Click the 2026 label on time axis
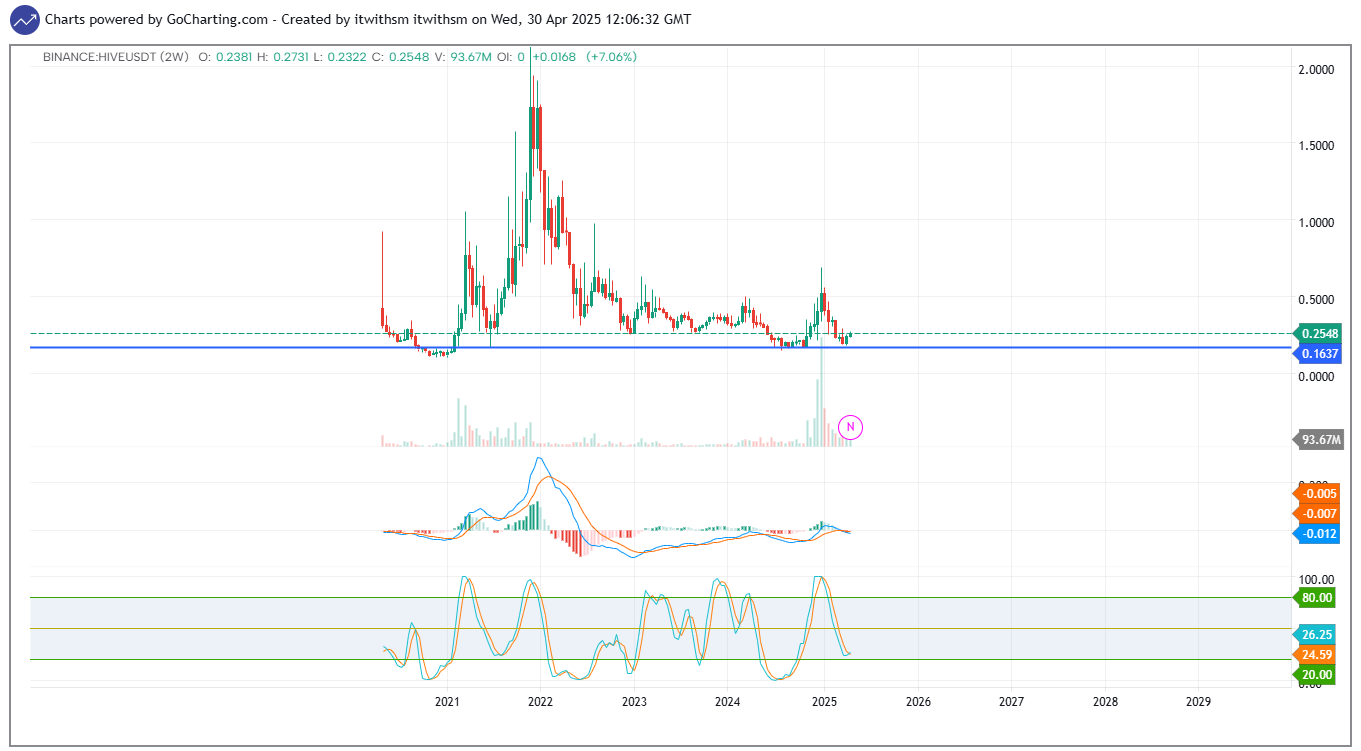1361x751 pixels. 917,702
